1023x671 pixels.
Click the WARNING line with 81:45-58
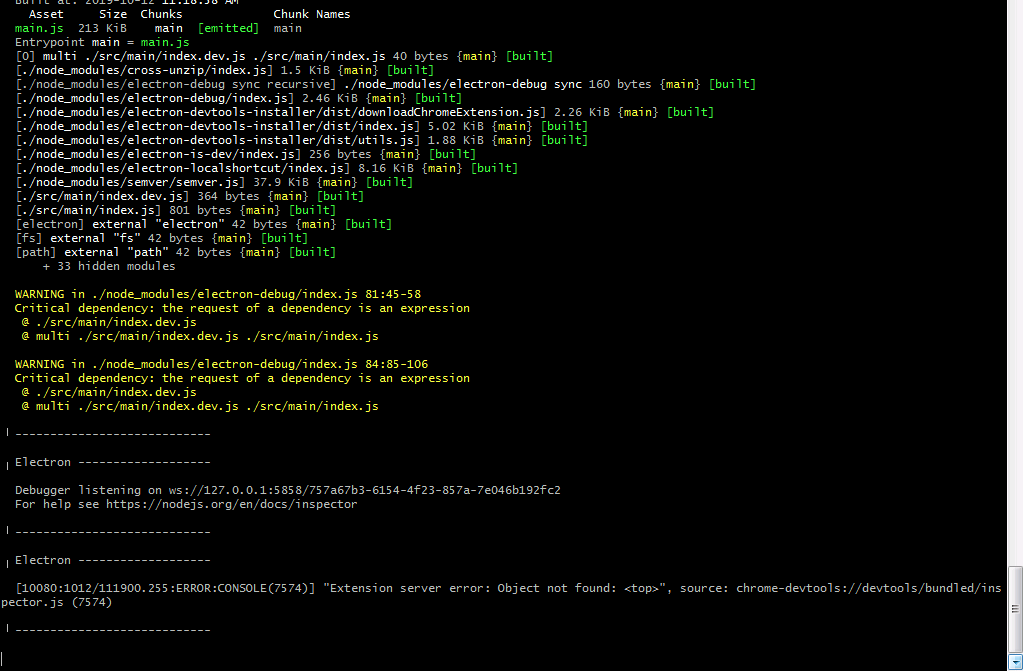click(217, 294)
